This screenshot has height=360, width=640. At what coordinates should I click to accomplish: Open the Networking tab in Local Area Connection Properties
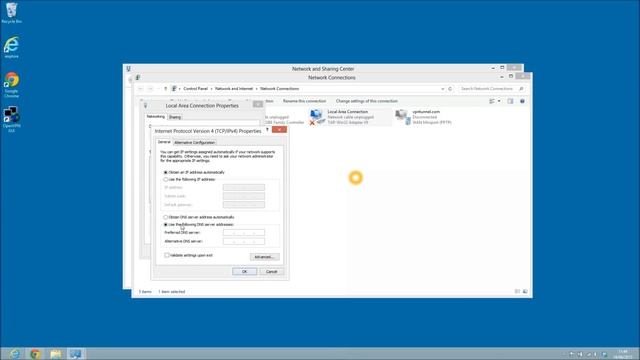(x=156, y=116)
